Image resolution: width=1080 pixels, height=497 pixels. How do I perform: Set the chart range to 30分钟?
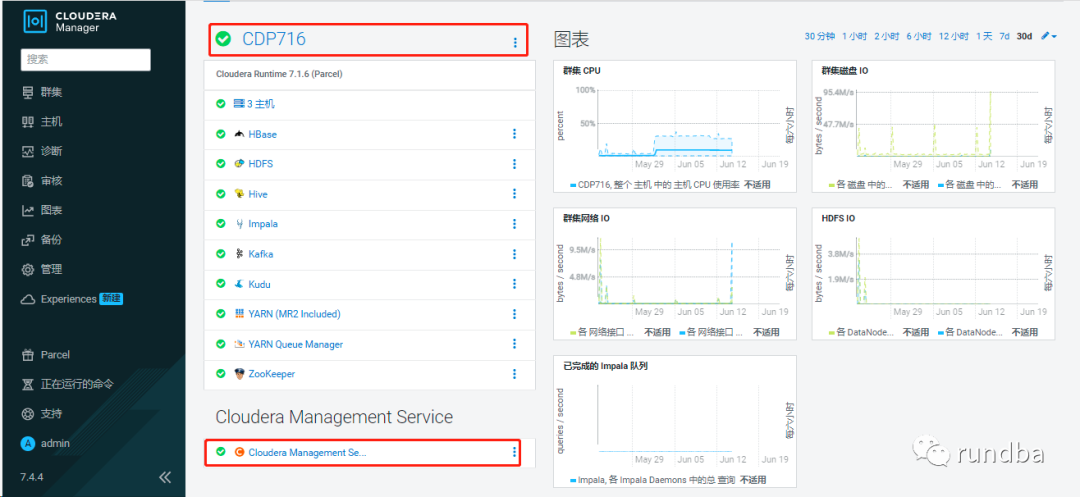(x=820, y=36)
